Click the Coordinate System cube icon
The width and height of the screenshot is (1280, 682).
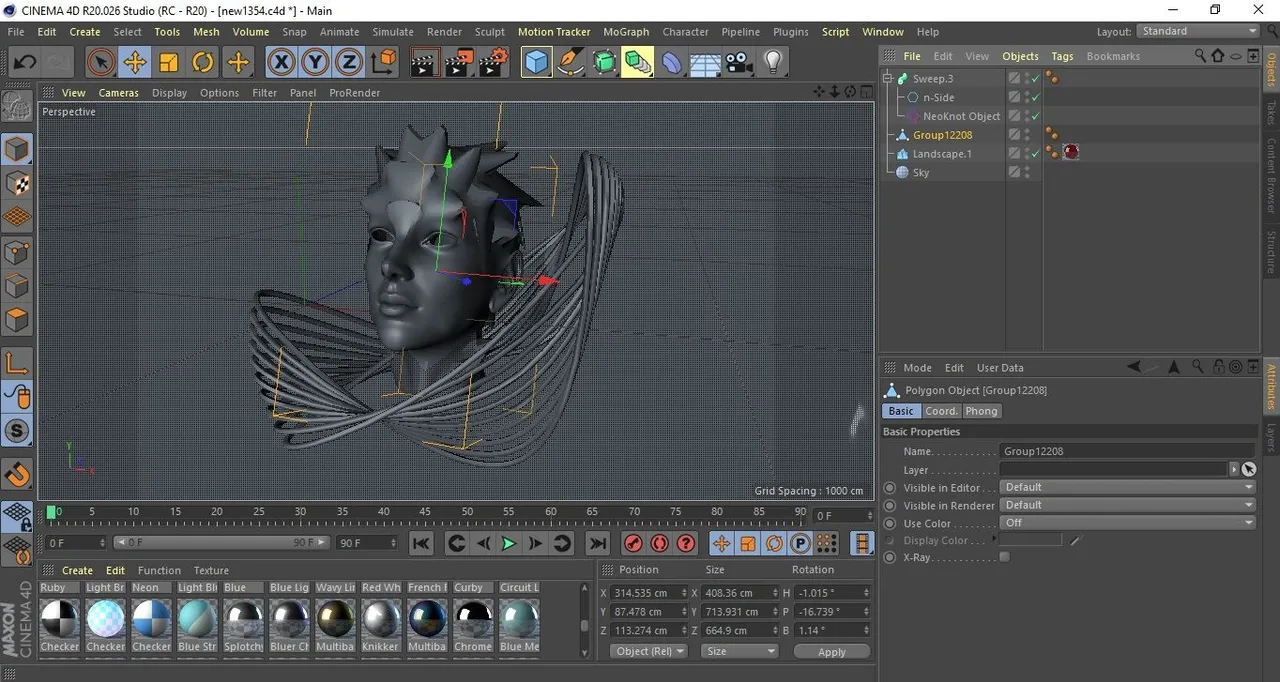tap(384, 63)
